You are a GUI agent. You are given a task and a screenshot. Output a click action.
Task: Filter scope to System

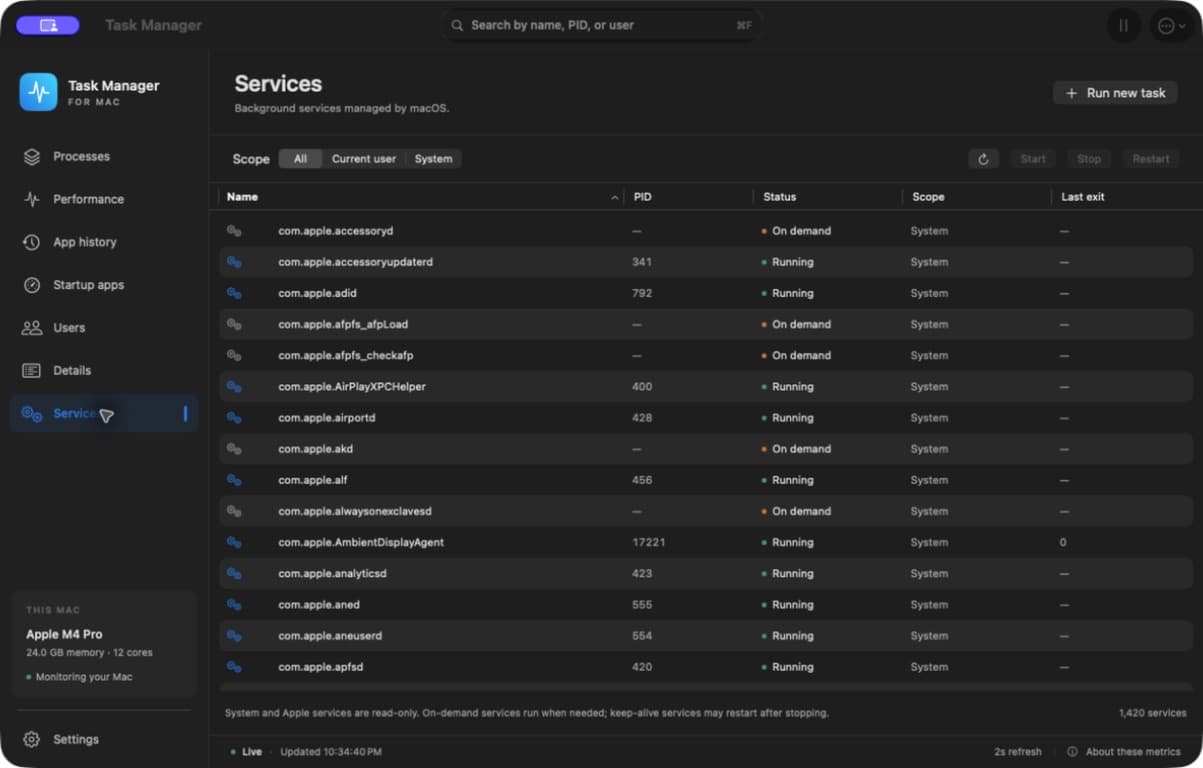tap(433, 159)
